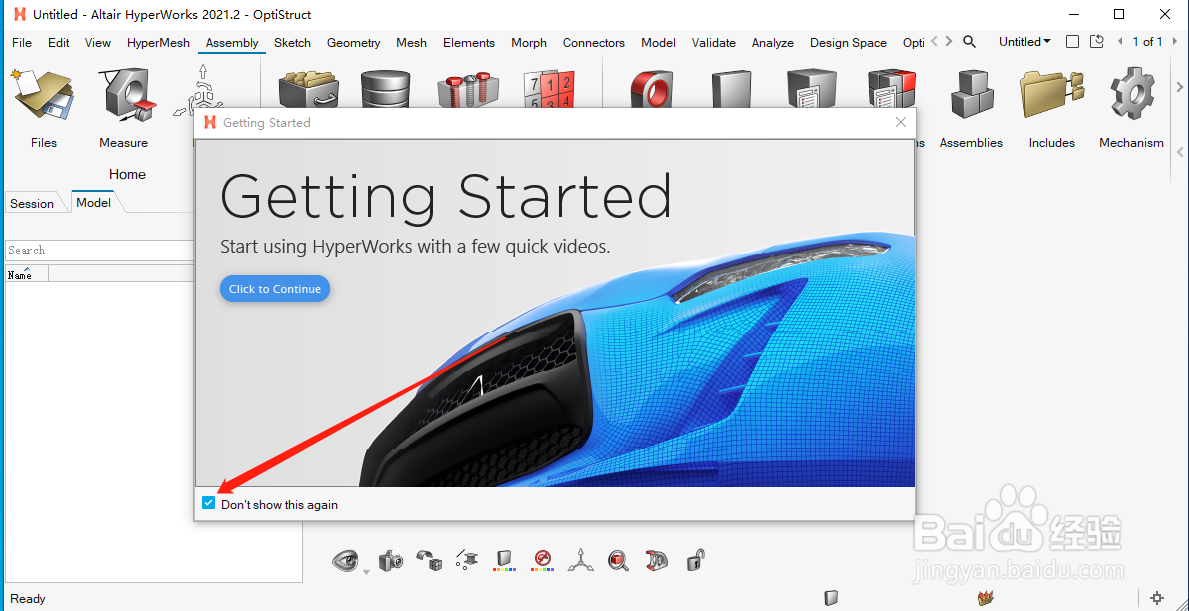Open the Includes tool
The image size is (1189, 611).
coord(1052,93)
